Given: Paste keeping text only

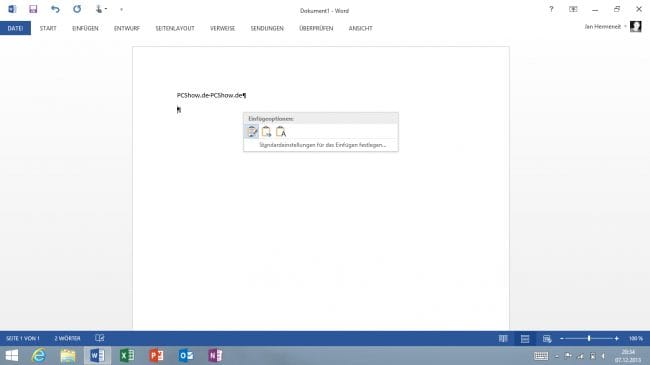Looking at the screenshot, I should (281, 132).
